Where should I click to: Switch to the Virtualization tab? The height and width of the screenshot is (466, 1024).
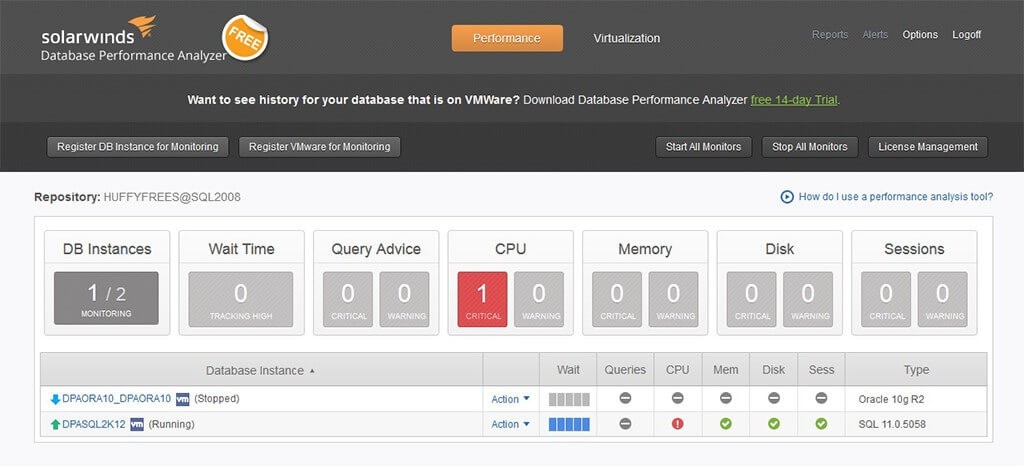[x=626, y=38]
